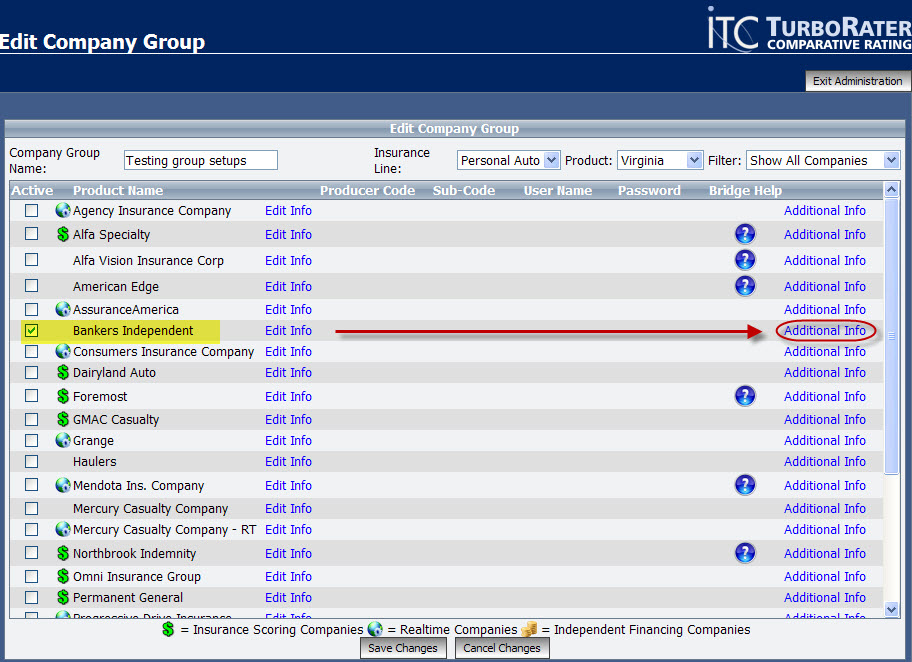Enable the Northbrook Indemnity checkbox
Viewport: 912px width, 662px height.
[31, 553]
